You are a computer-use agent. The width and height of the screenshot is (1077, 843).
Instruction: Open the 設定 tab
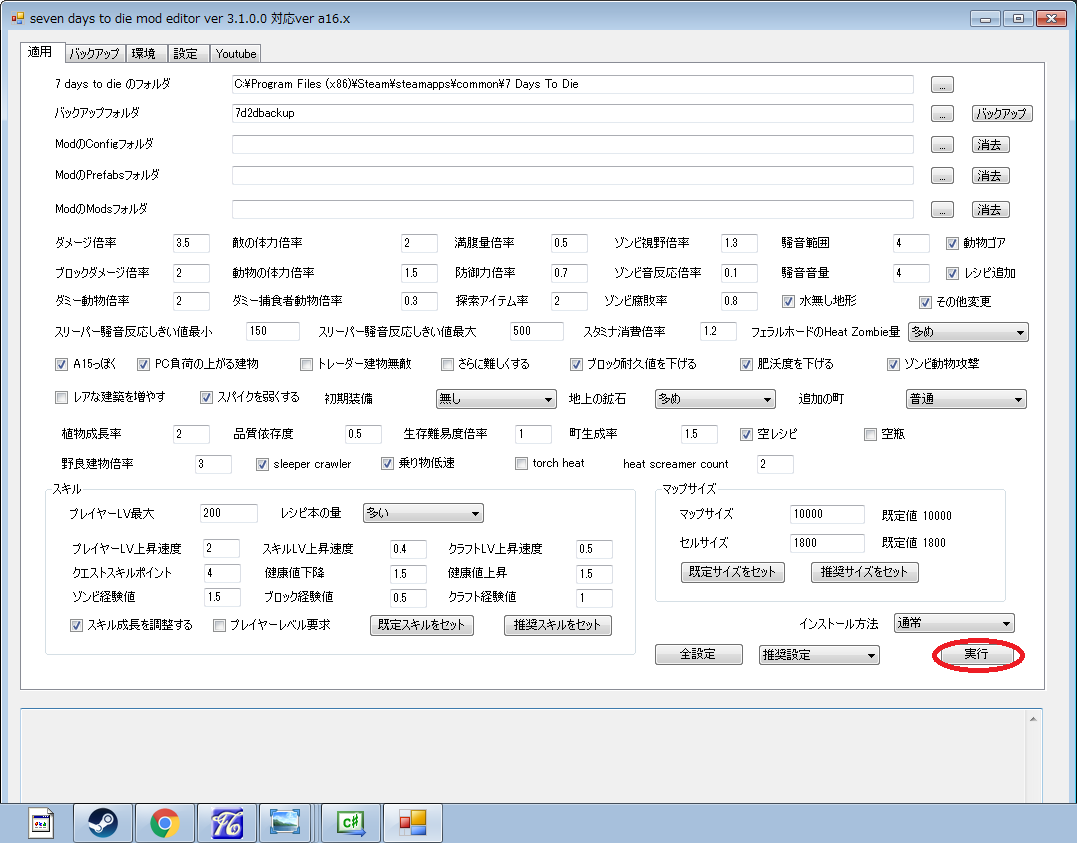(187, 54)
